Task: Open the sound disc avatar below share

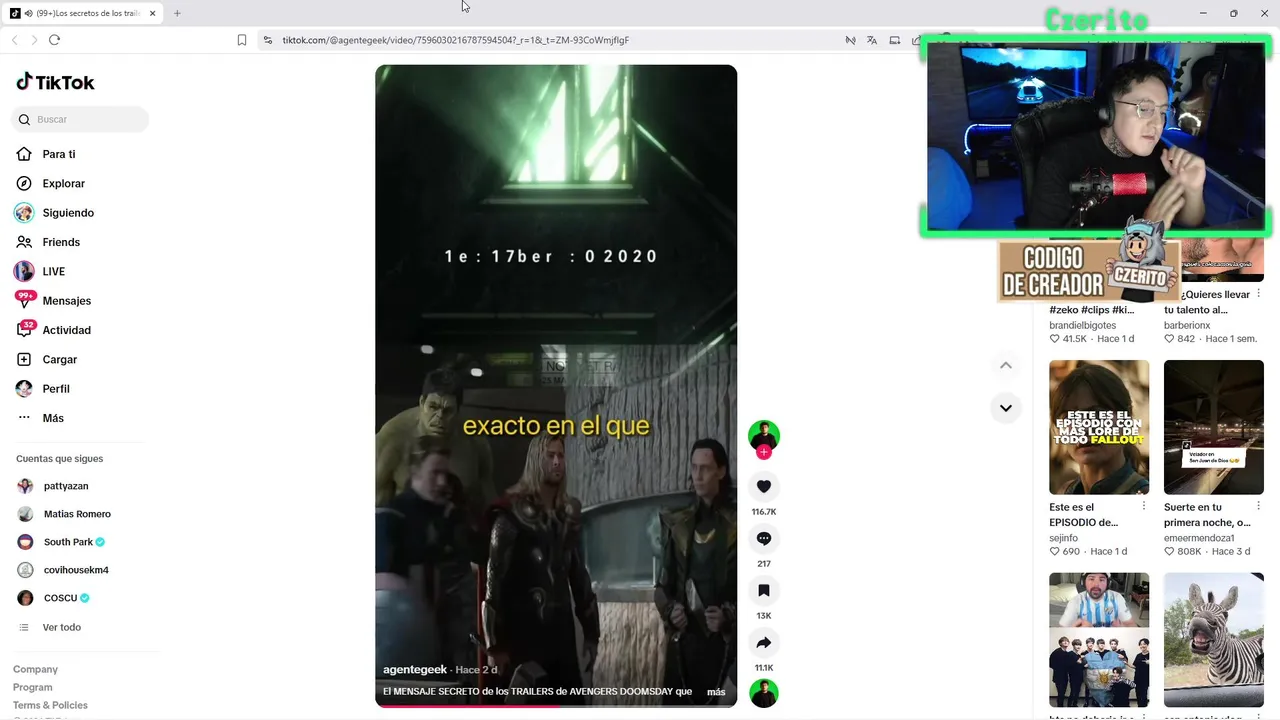Action: tap(764, 693)
